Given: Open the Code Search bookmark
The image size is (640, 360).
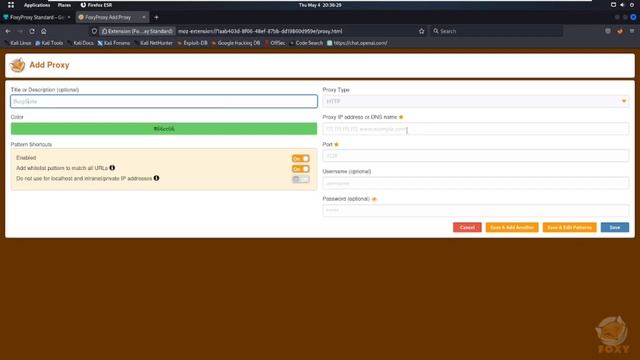Looking at the screenshot, I should [x=307, y=43].
